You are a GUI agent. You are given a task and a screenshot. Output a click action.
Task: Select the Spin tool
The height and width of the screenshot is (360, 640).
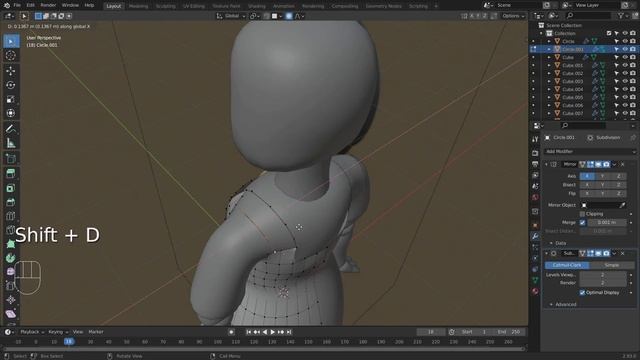click(x=11, y=258)
